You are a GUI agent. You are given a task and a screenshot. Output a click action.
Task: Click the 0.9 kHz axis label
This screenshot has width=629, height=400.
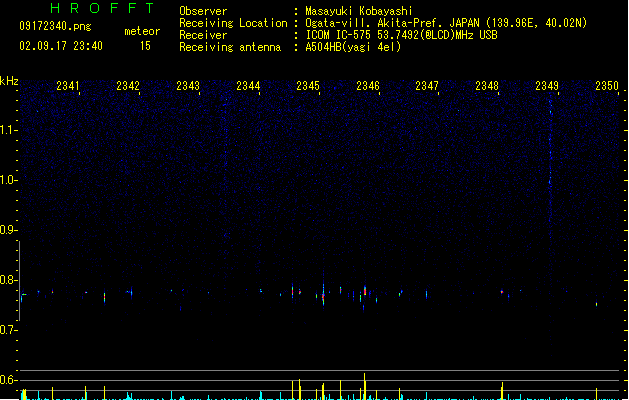[8, 230]
